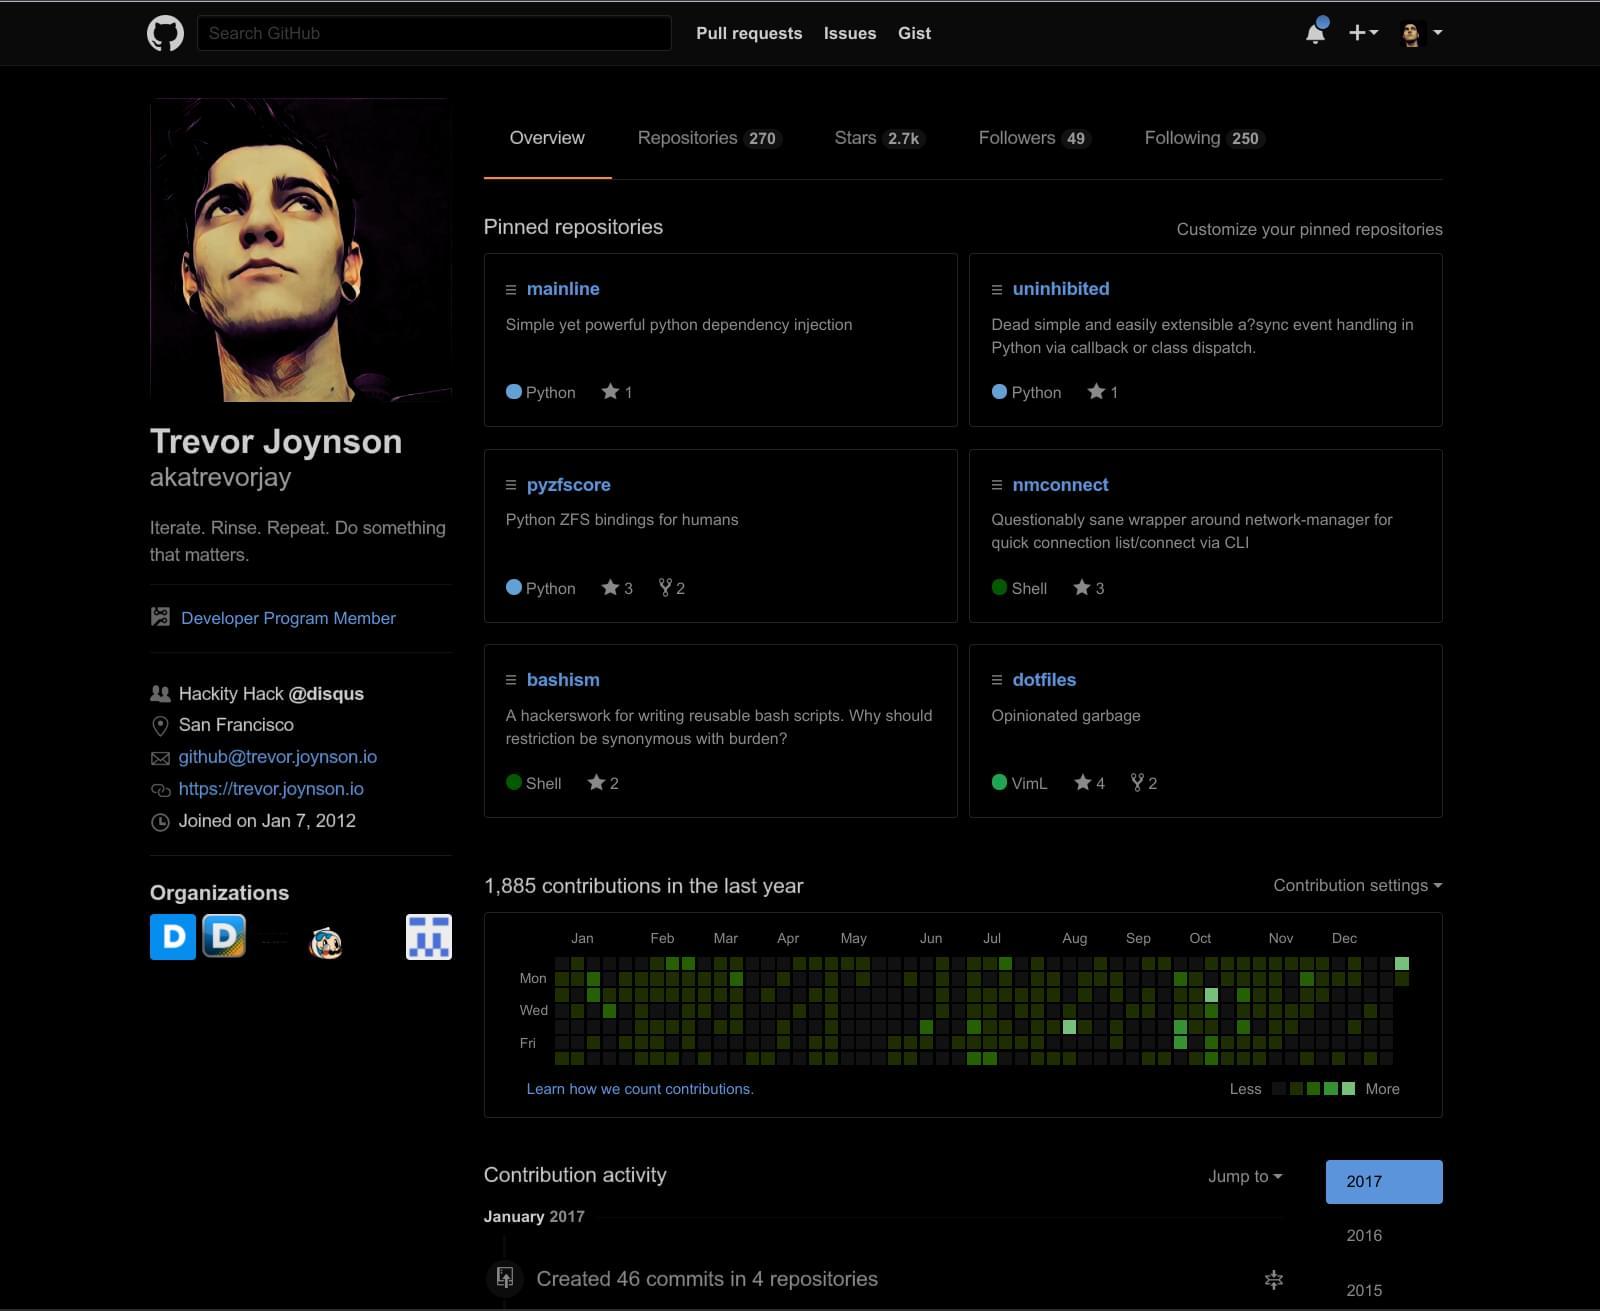Click the github@trevor.joynson.io email link
This screenshot has height=1311, width=1600.
pyautogui.click(x=277, y=757)
